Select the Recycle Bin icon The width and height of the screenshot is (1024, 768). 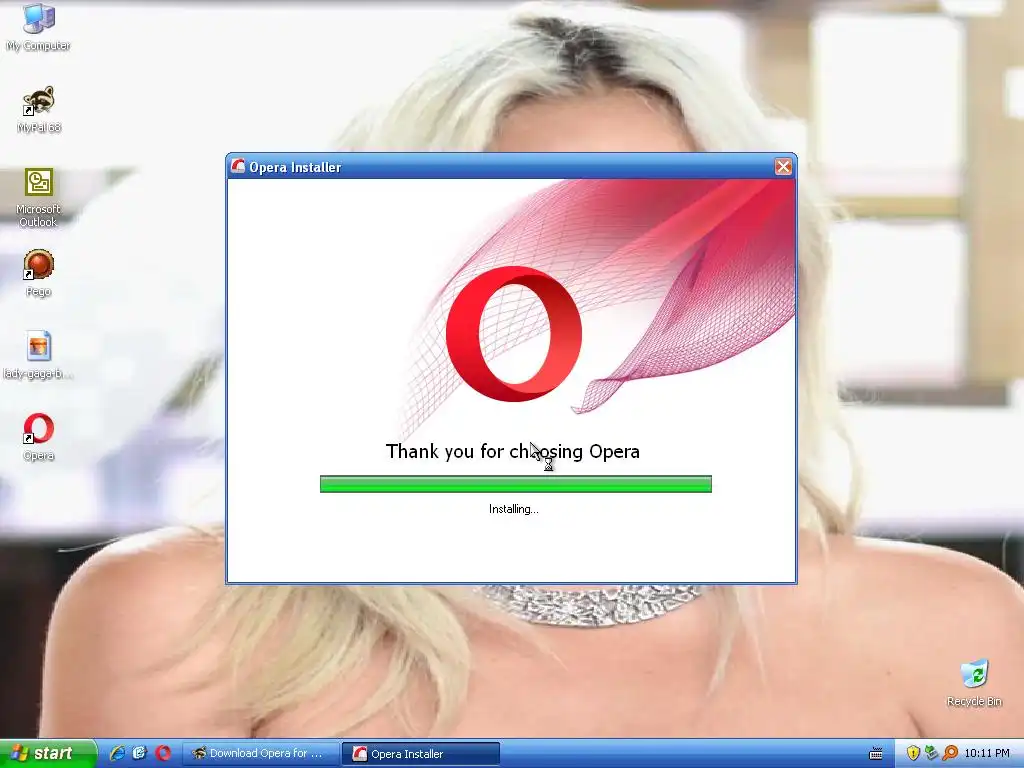click(x=974, y=683)
